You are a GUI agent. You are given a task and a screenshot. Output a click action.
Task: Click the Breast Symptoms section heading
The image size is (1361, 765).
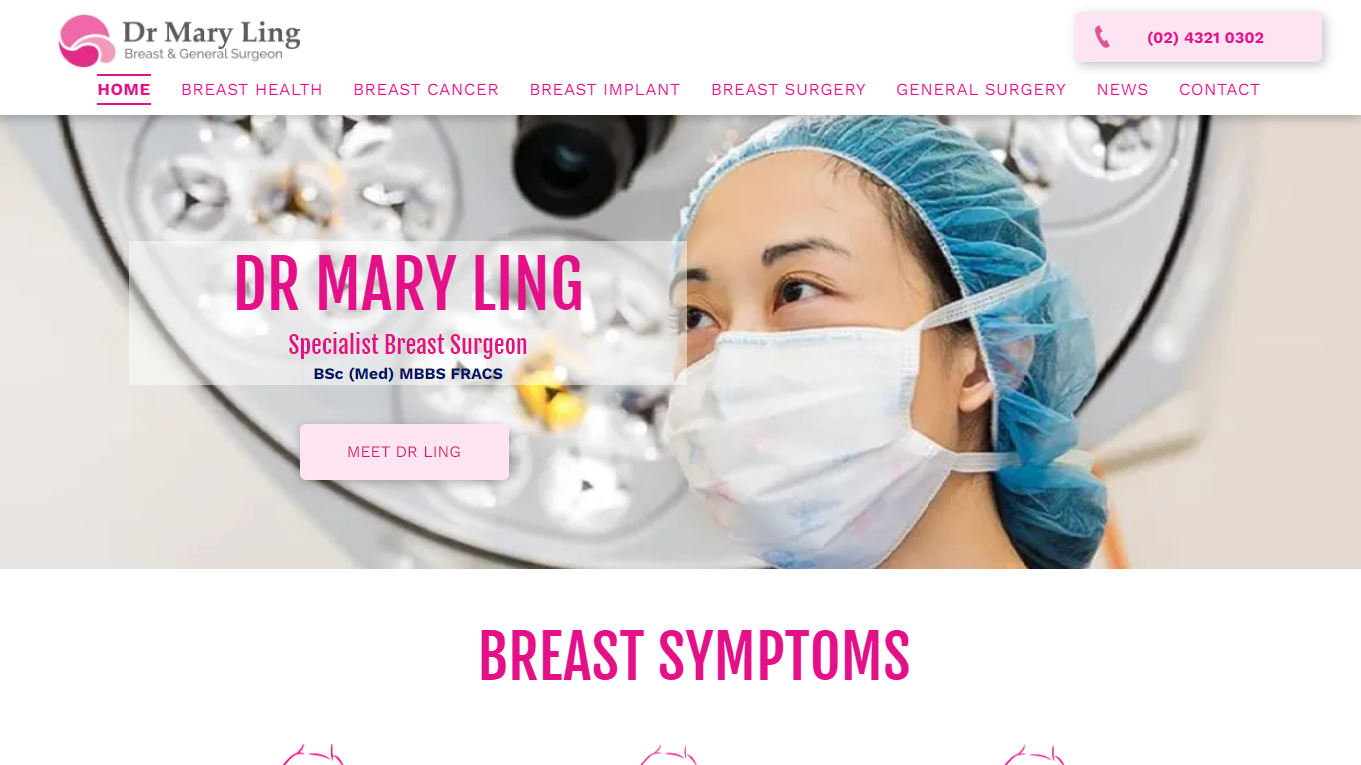point(694,657)
